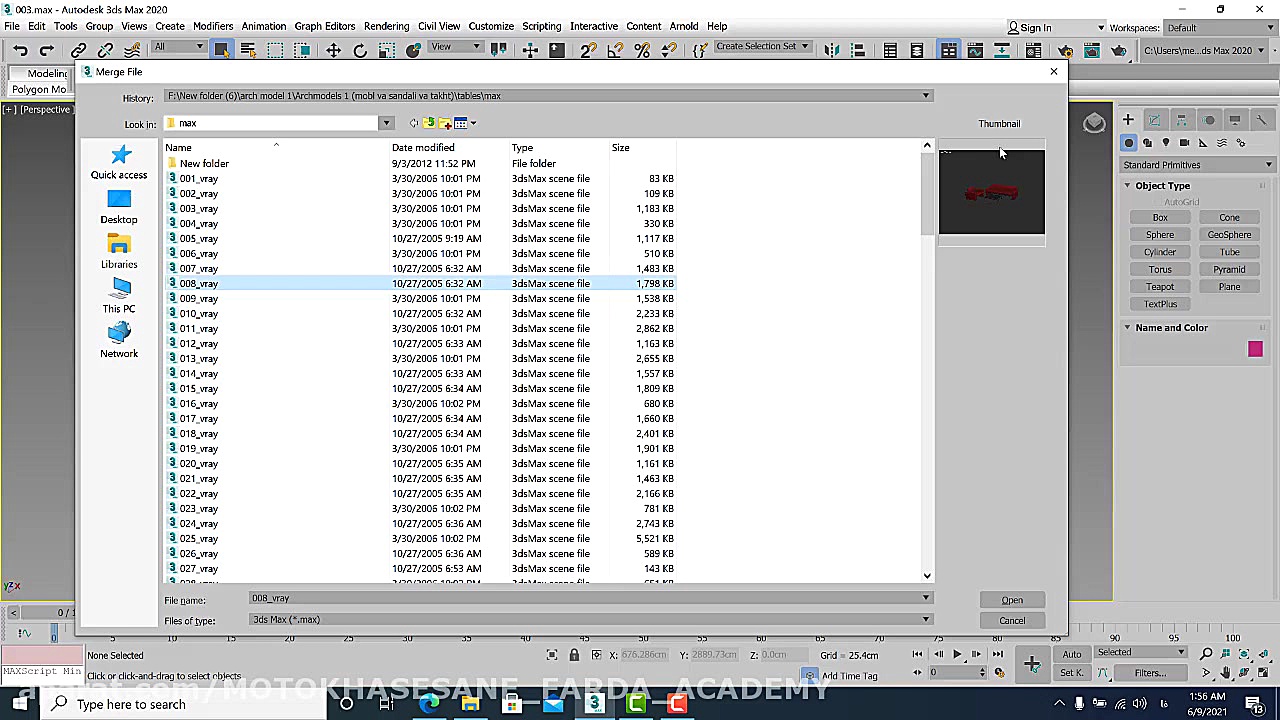Activate the Select and Link tool
The image size is (1280, 720).
point(79,50)
